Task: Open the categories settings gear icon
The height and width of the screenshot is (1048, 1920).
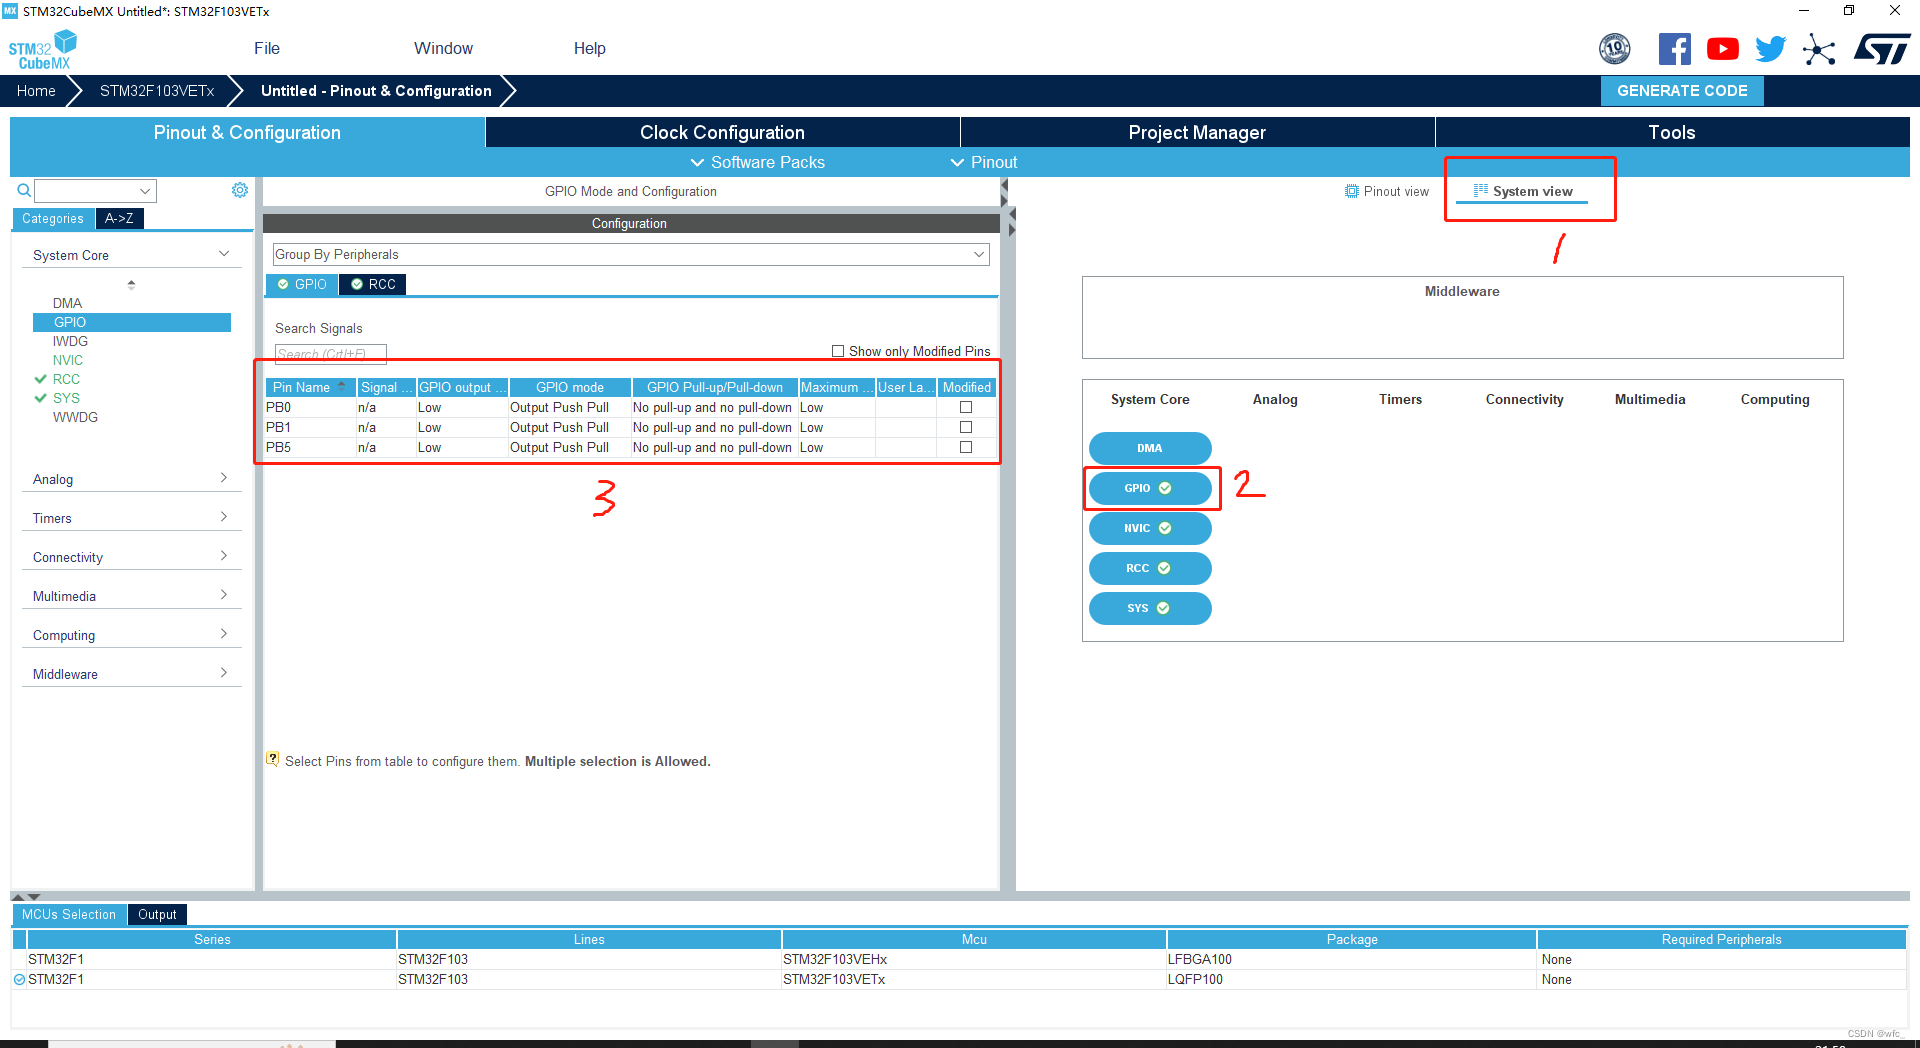Action: (240, 190)
